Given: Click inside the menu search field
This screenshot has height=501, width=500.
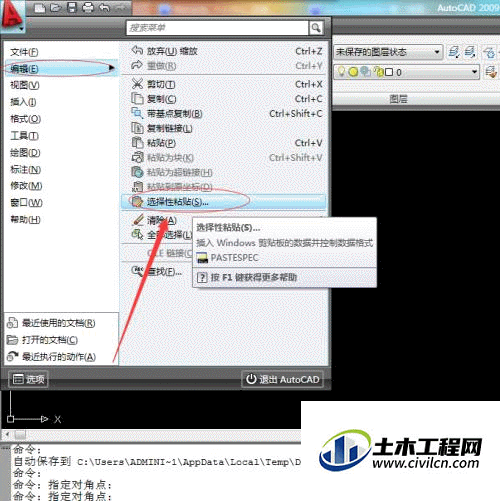Looking at the screenshot, I should [217, 28].
